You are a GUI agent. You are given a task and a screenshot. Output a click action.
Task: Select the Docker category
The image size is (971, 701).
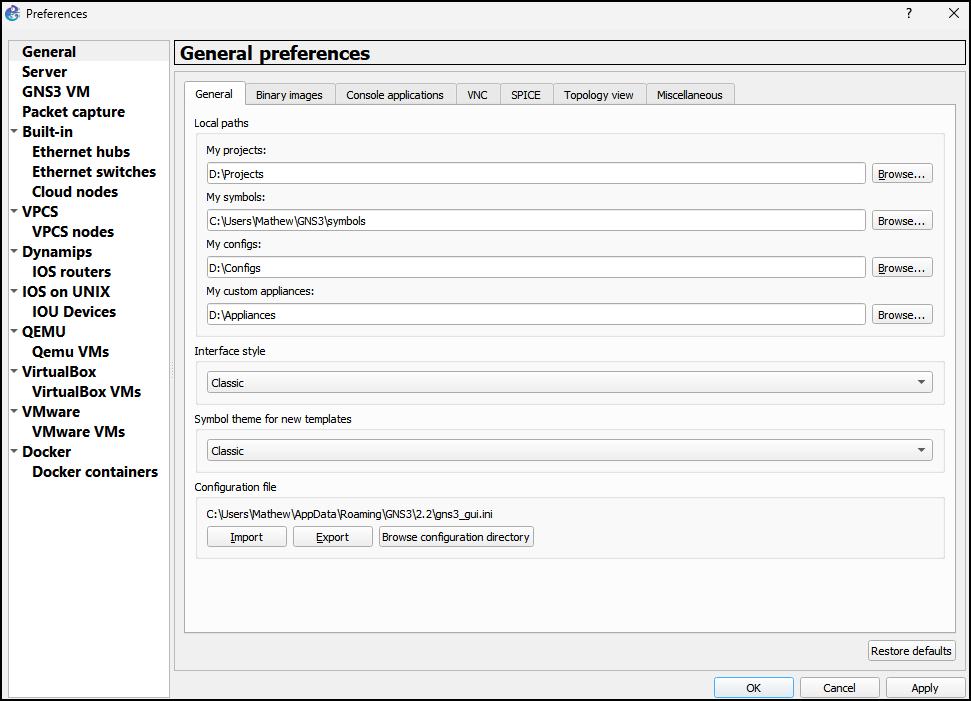point(46,451)
